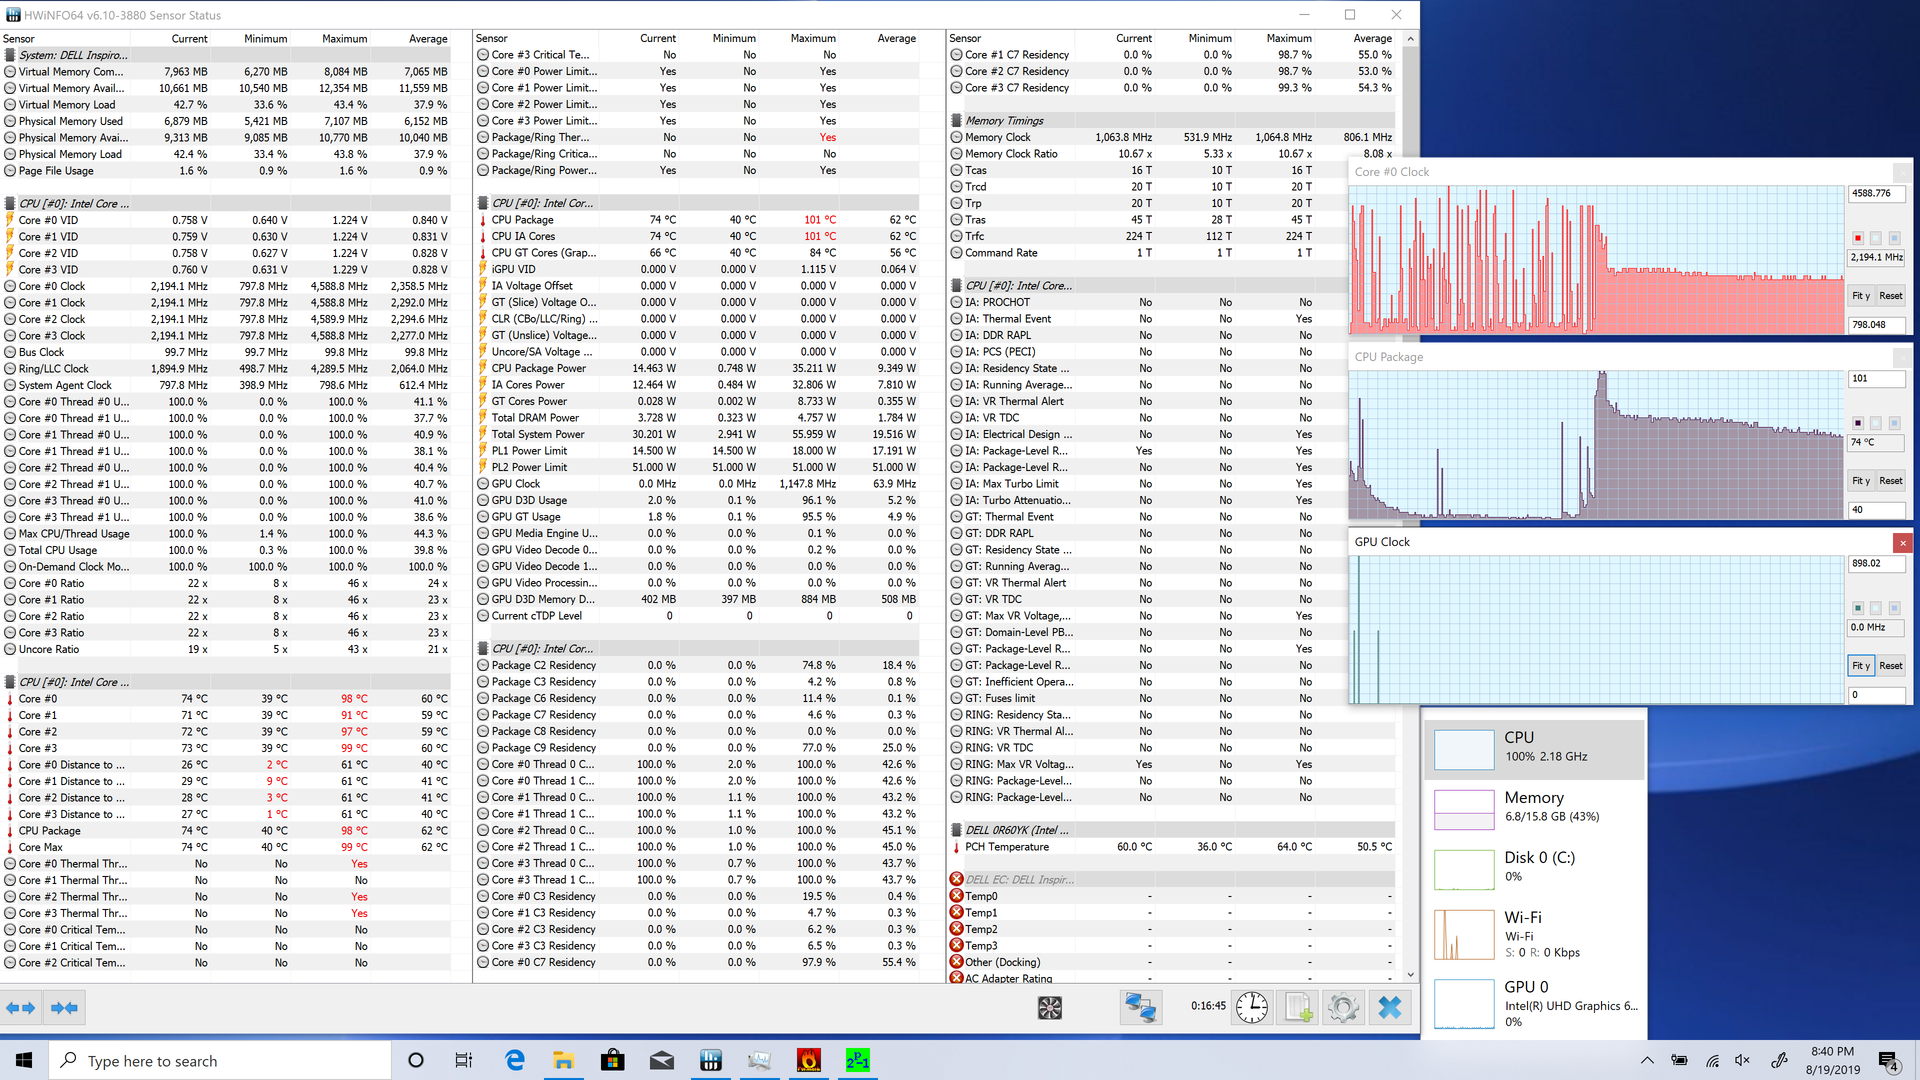Image resolution: width=1920 pixels, height=1080 pixels.
Task: Click the teal swatch in GPU Clock graph
Action: pos(1858,608)
